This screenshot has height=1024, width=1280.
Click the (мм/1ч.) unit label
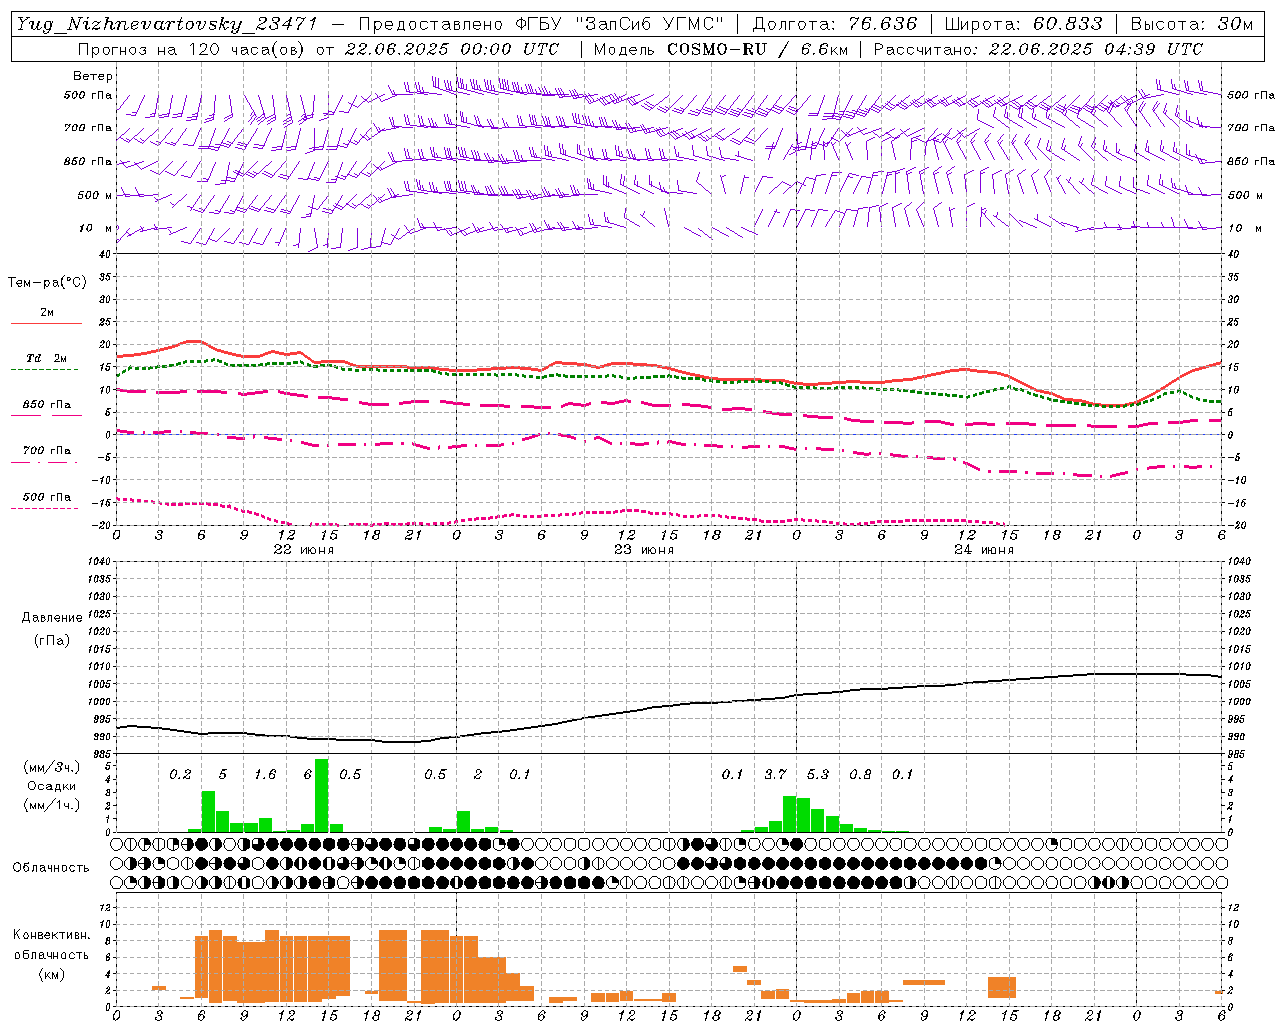pos(52,805)
